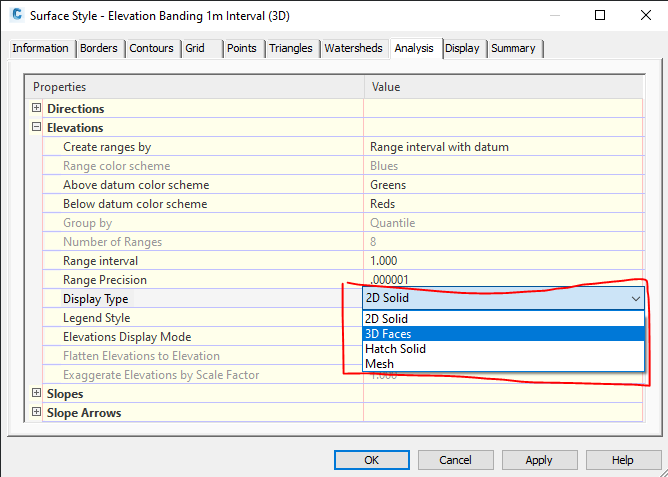Expand the Directions group
668x477 pixels.
37,108
